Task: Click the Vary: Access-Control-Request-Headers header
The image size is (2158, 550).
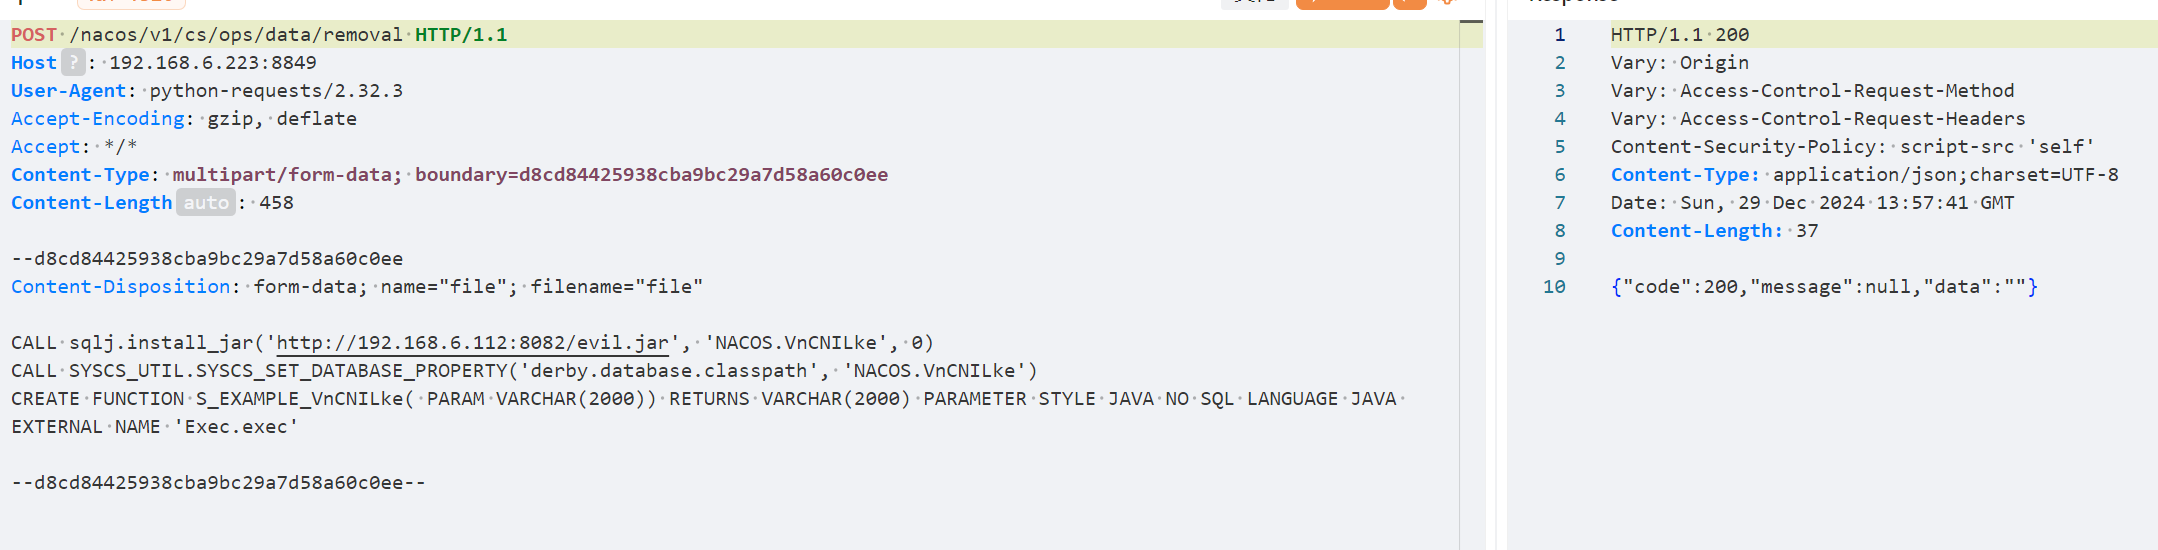Action: 1818,118
